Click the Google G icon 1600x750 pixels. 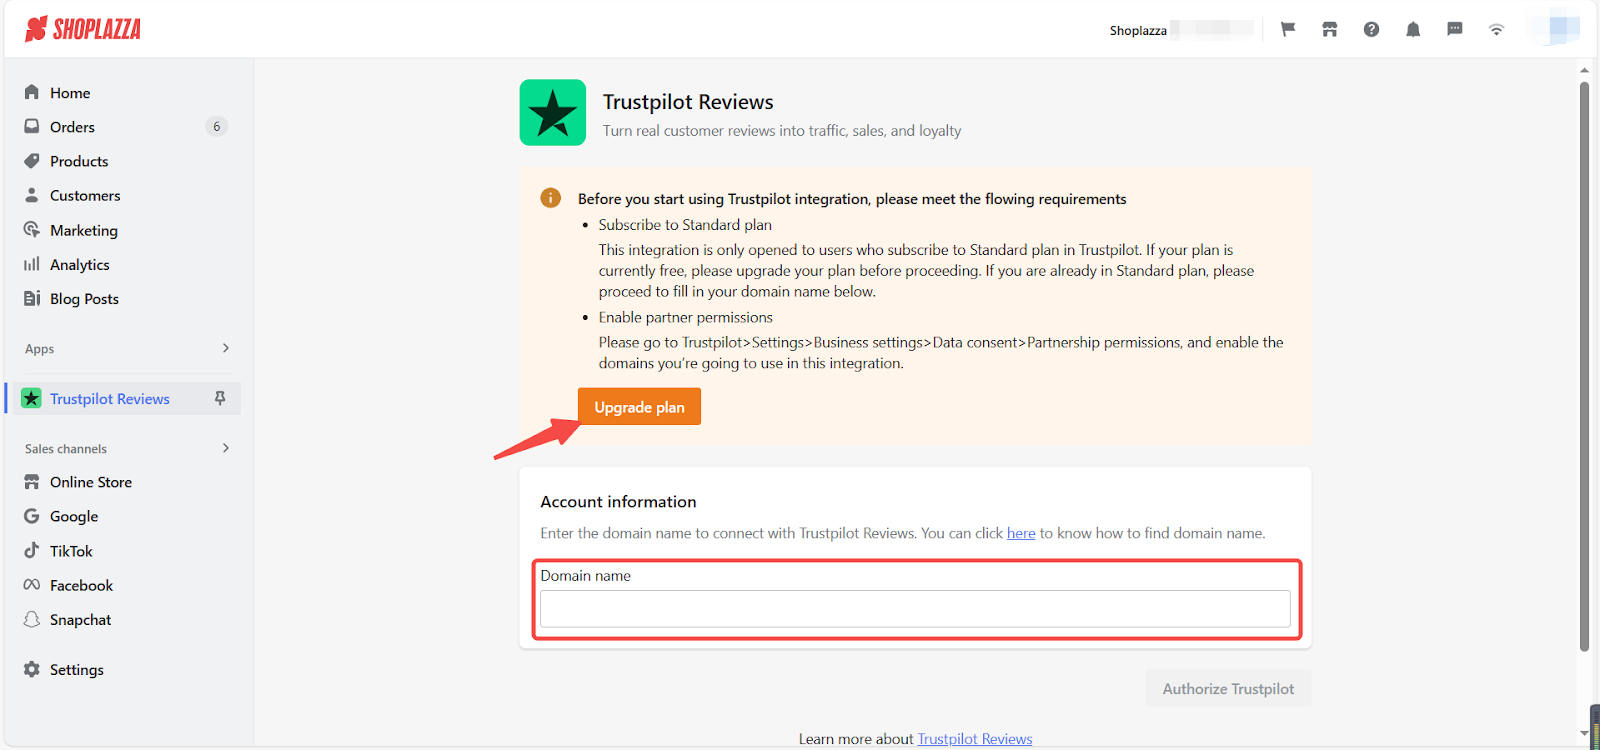[32, 516]
